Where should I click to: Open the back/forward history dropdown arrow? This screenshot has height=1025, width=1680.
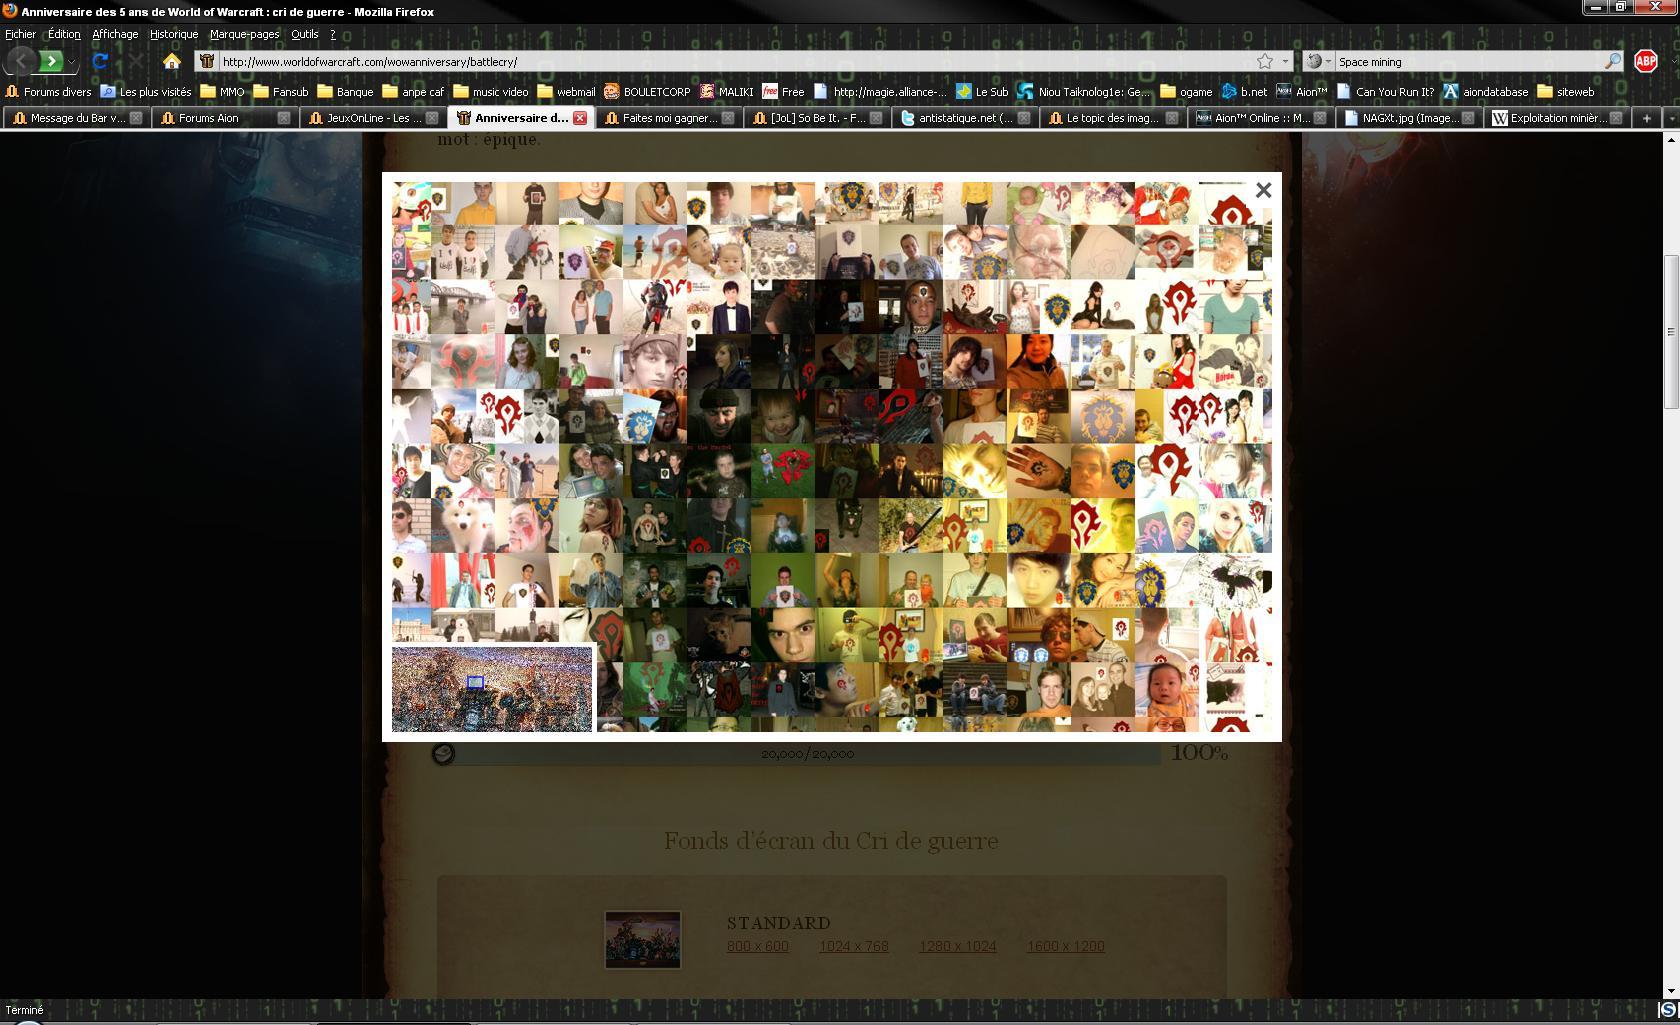71,62
